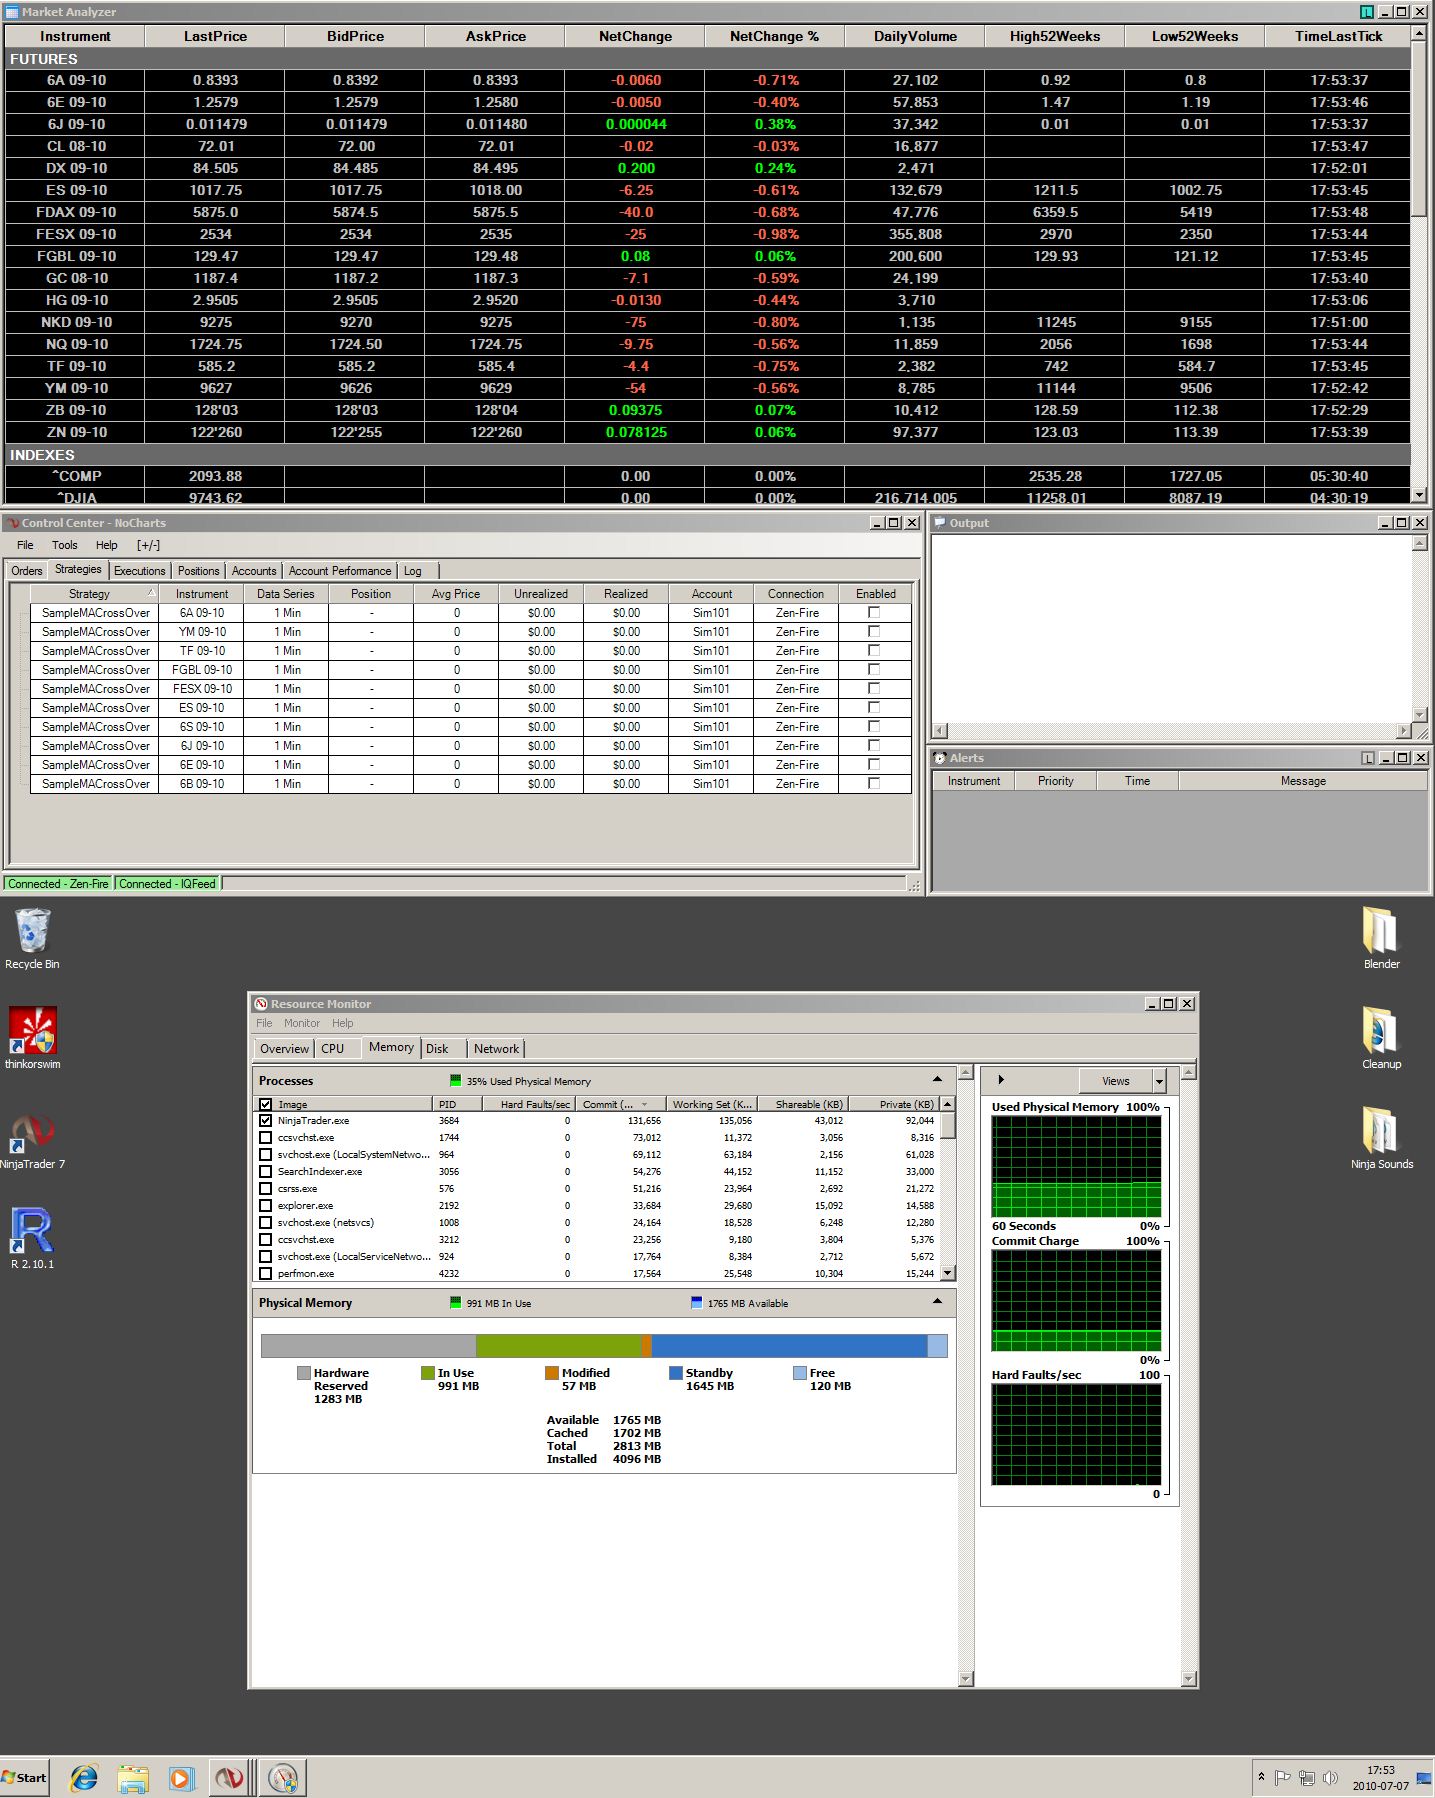Click the Views button in Resource Monitor
This screenshot has height=1798, width=1435.
pos(1115,1081)
